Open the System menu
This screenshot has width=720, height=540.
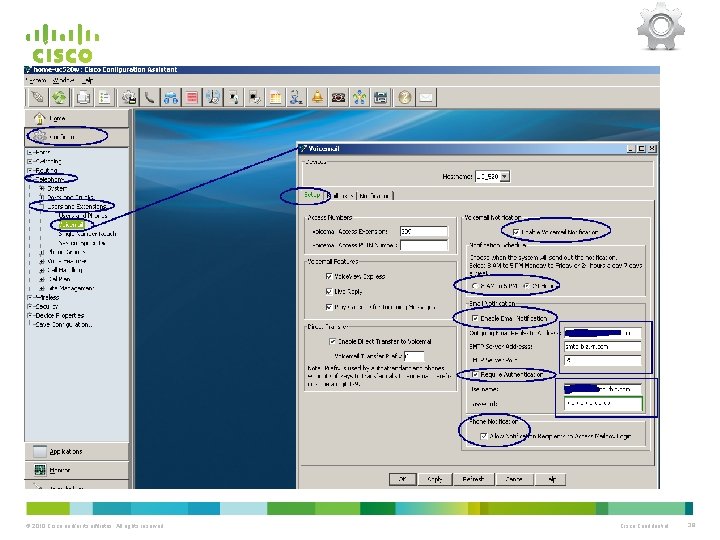pyautogui.click(x=36, y=80)
